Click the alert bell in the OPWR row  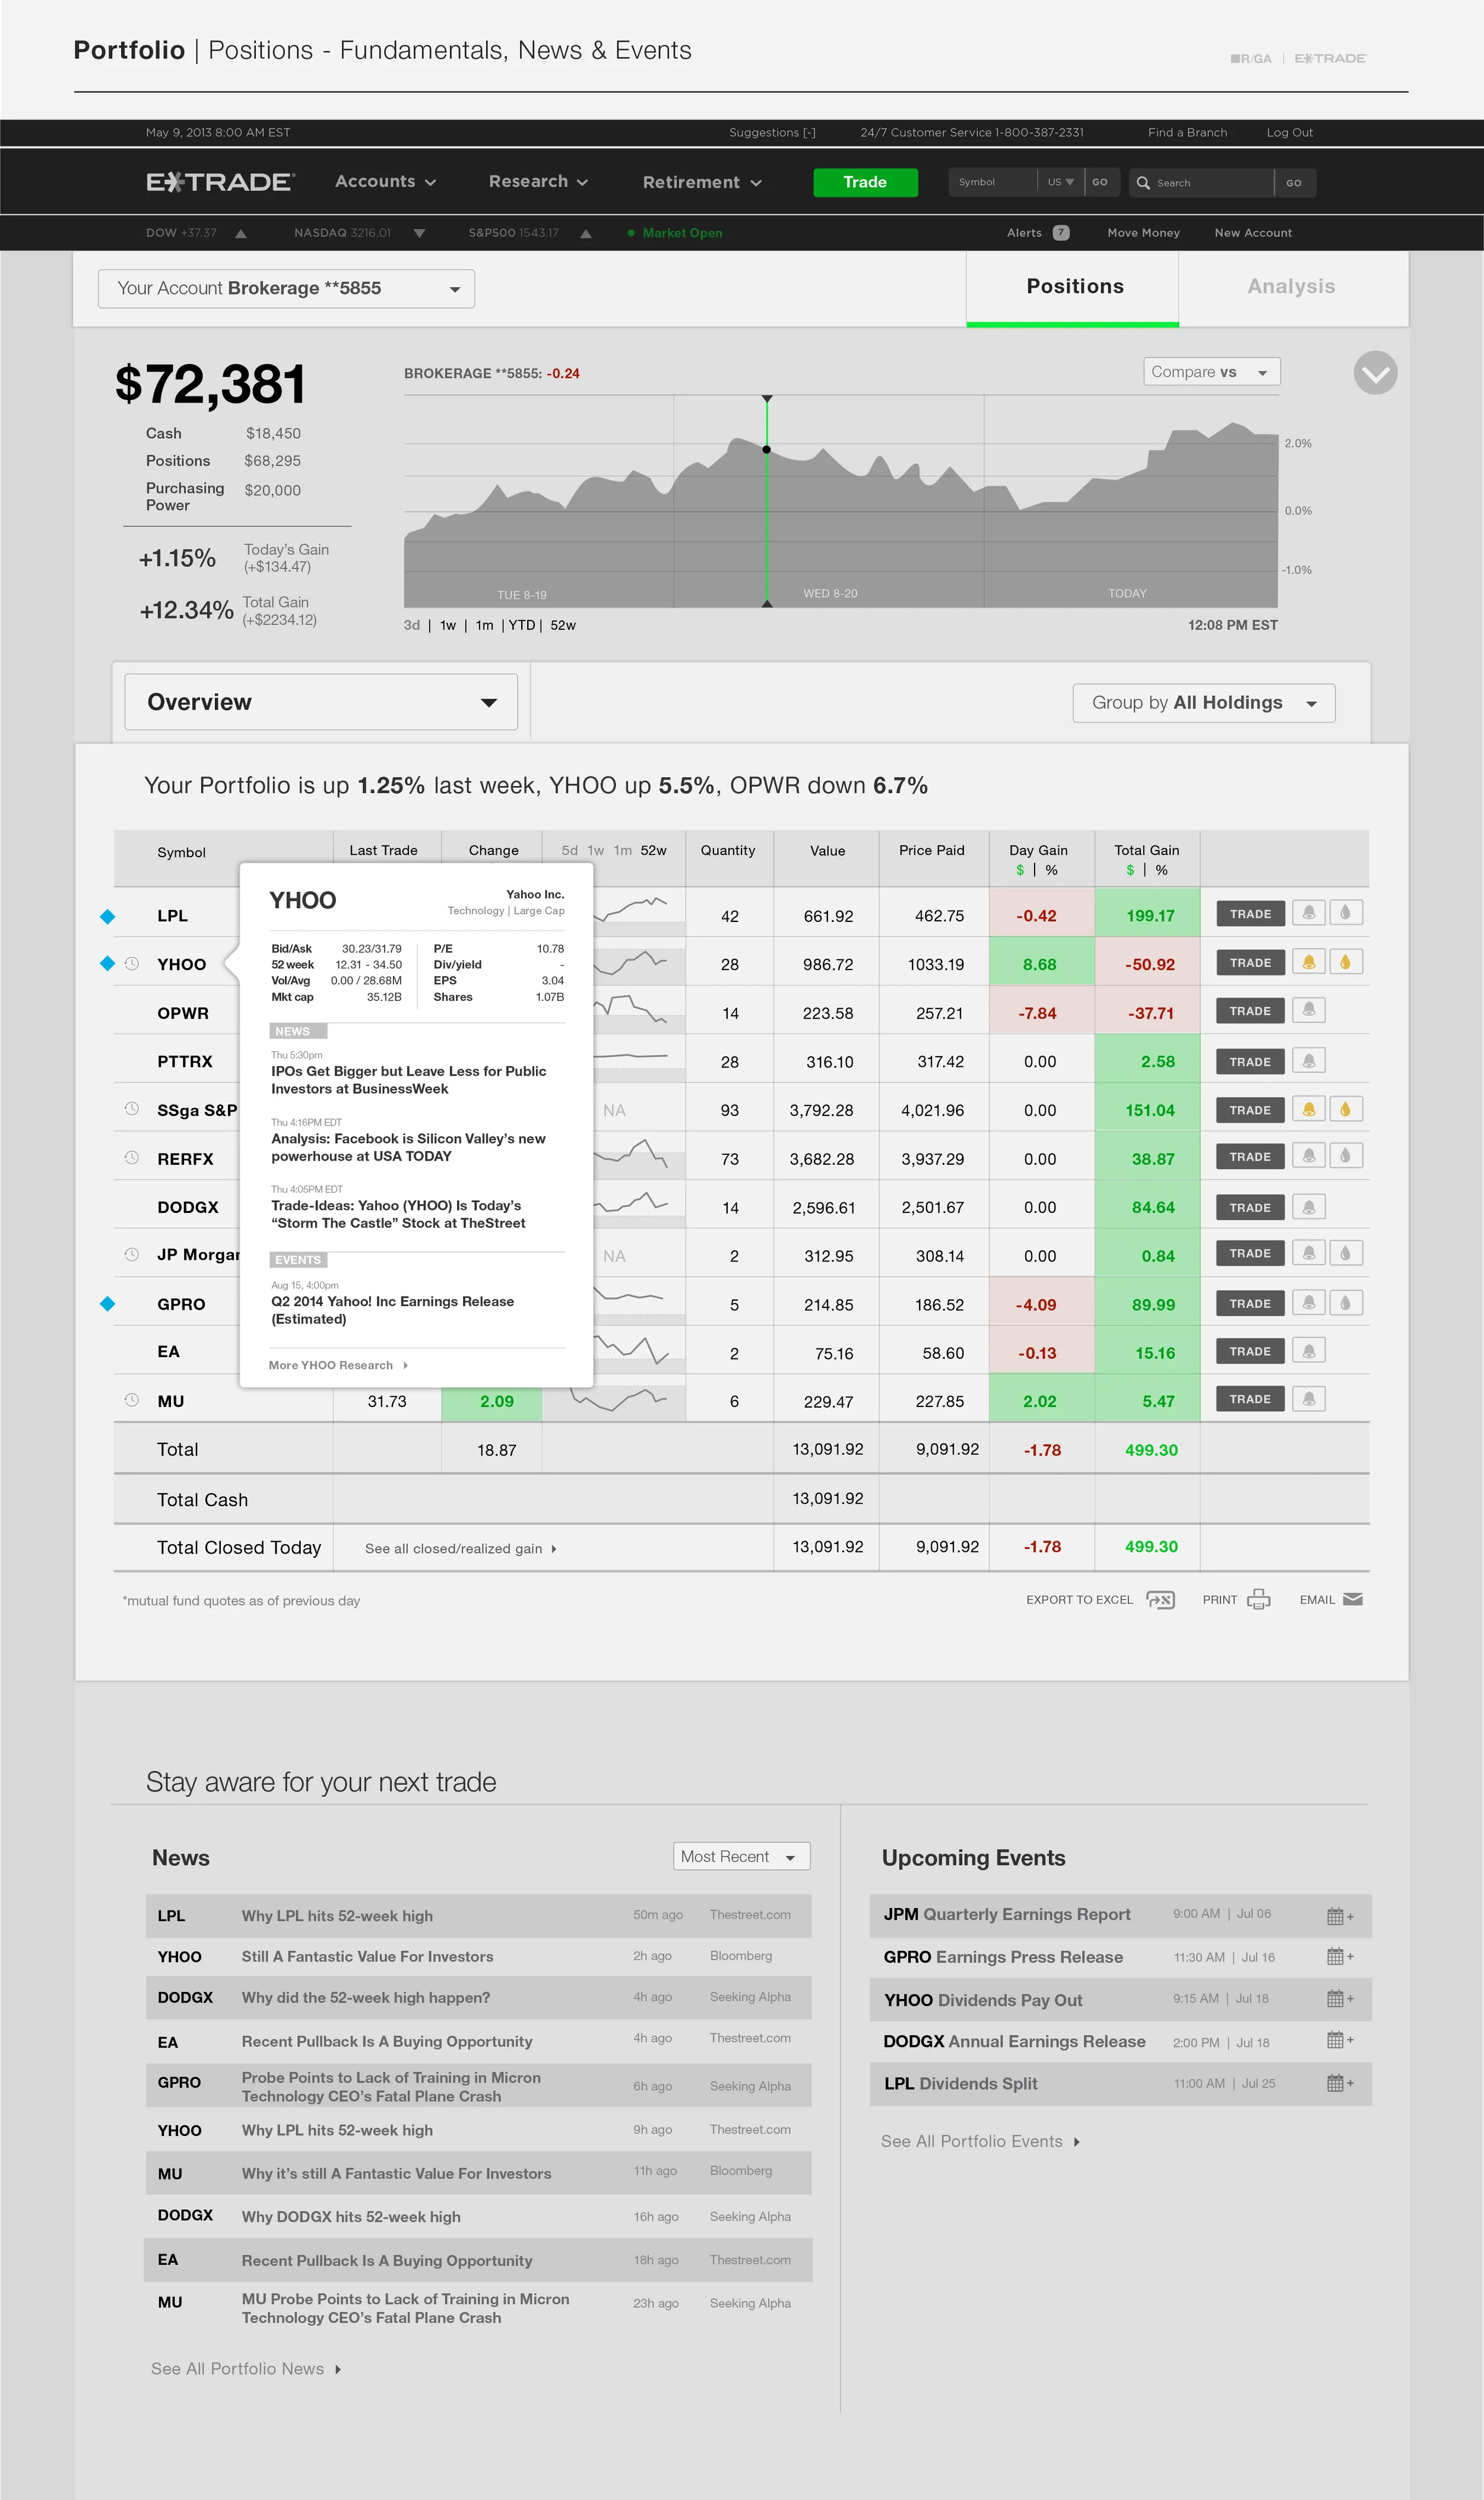(x=1308, y=1010)
